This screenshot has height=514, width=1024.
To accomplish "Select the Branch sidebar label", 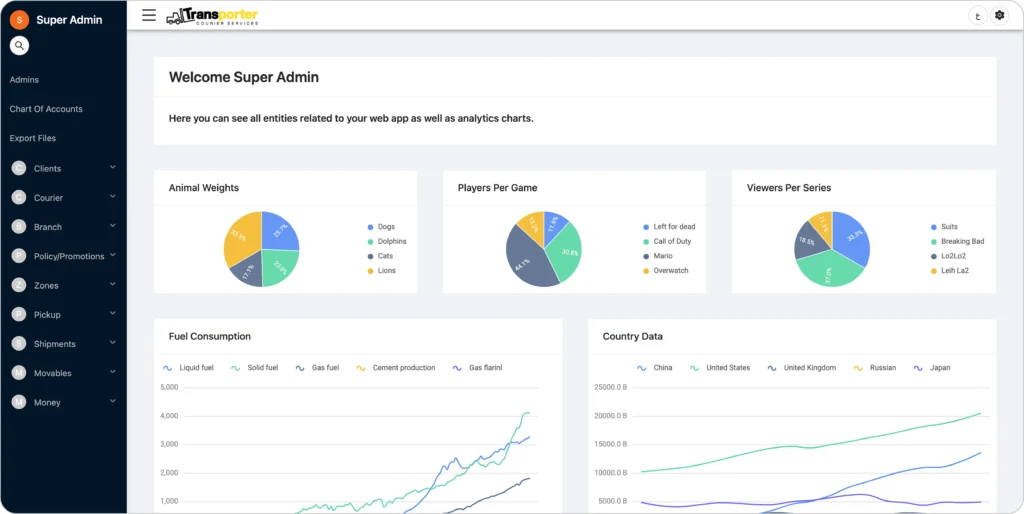I will (x=48, y=227).
